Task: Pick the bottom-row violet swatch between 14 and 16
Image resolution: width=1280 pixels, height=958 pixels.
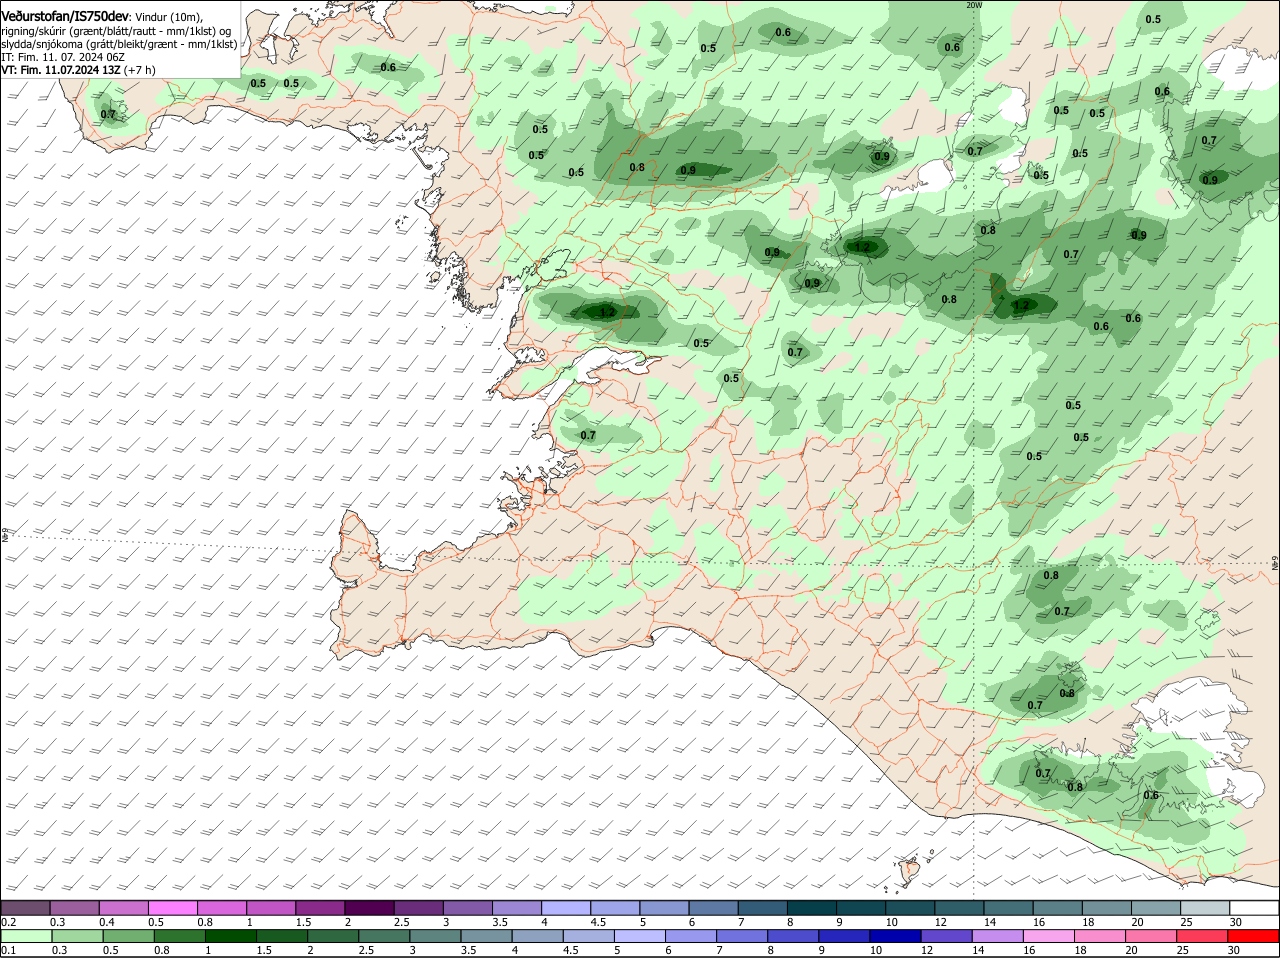Action: tap(998, 936)
